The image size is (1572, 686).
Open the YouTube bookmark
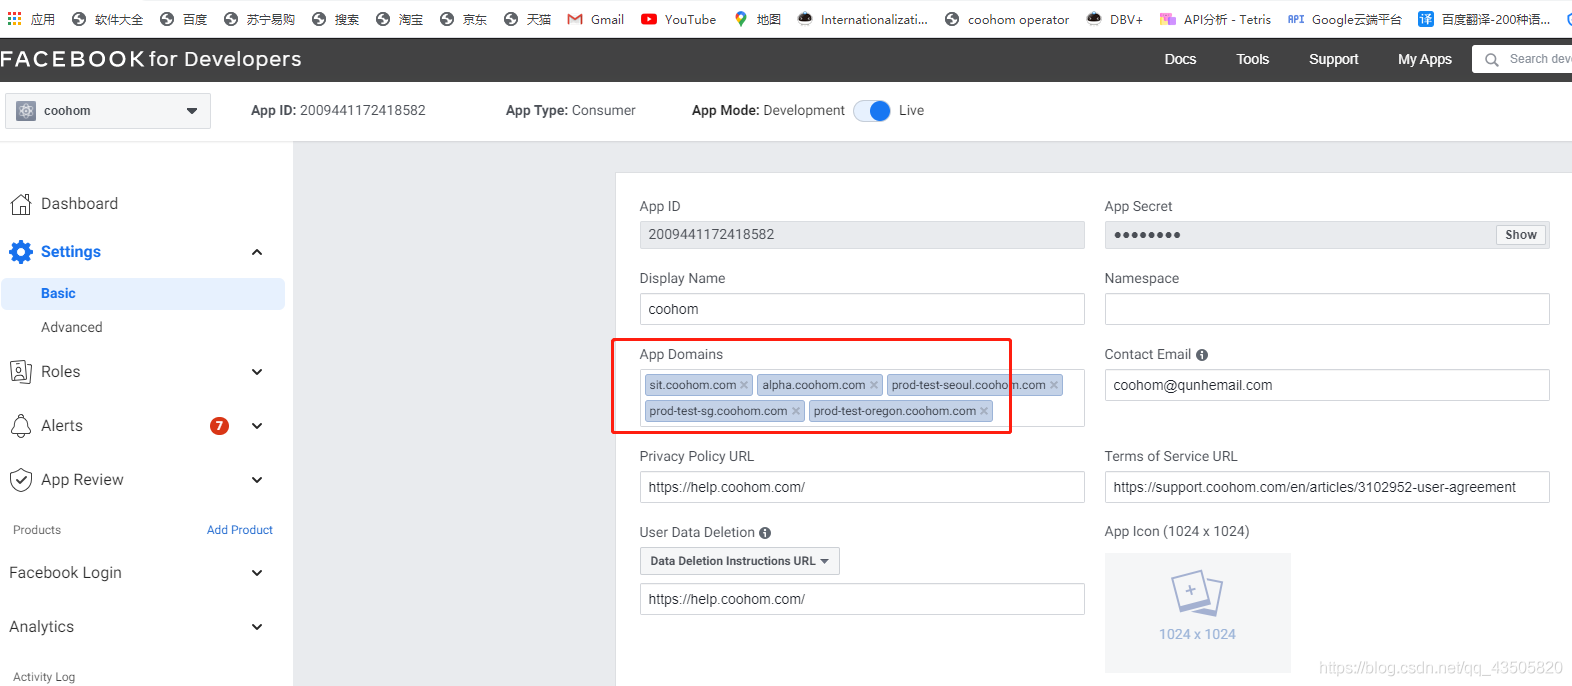(678, 19)
